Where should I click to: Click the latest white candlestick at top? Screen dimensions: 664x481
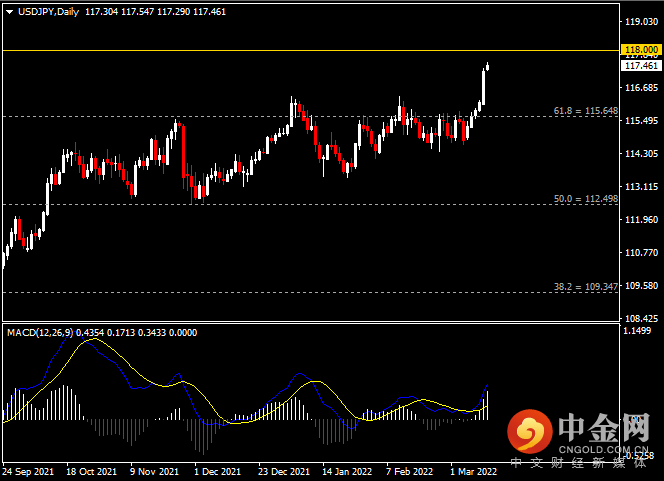point(487,66)
